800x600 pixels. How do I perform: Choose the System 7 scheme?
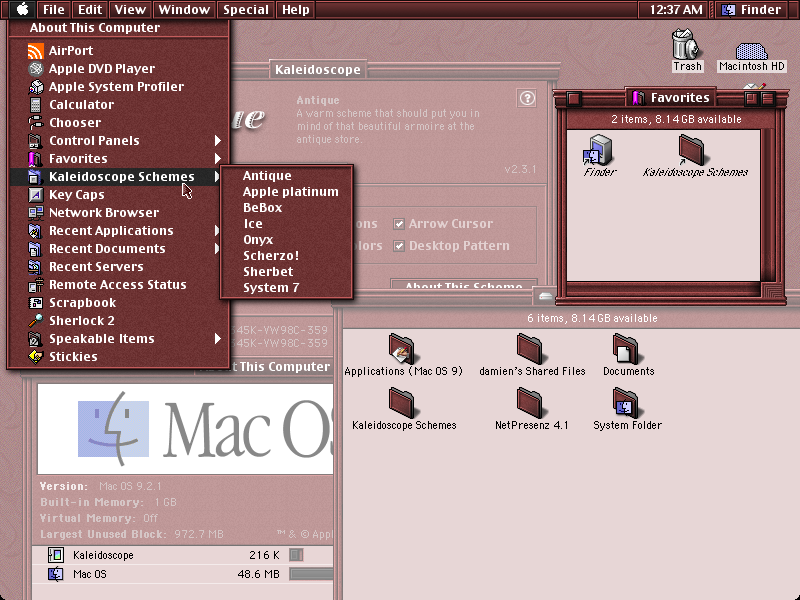[x=286, y=288]
